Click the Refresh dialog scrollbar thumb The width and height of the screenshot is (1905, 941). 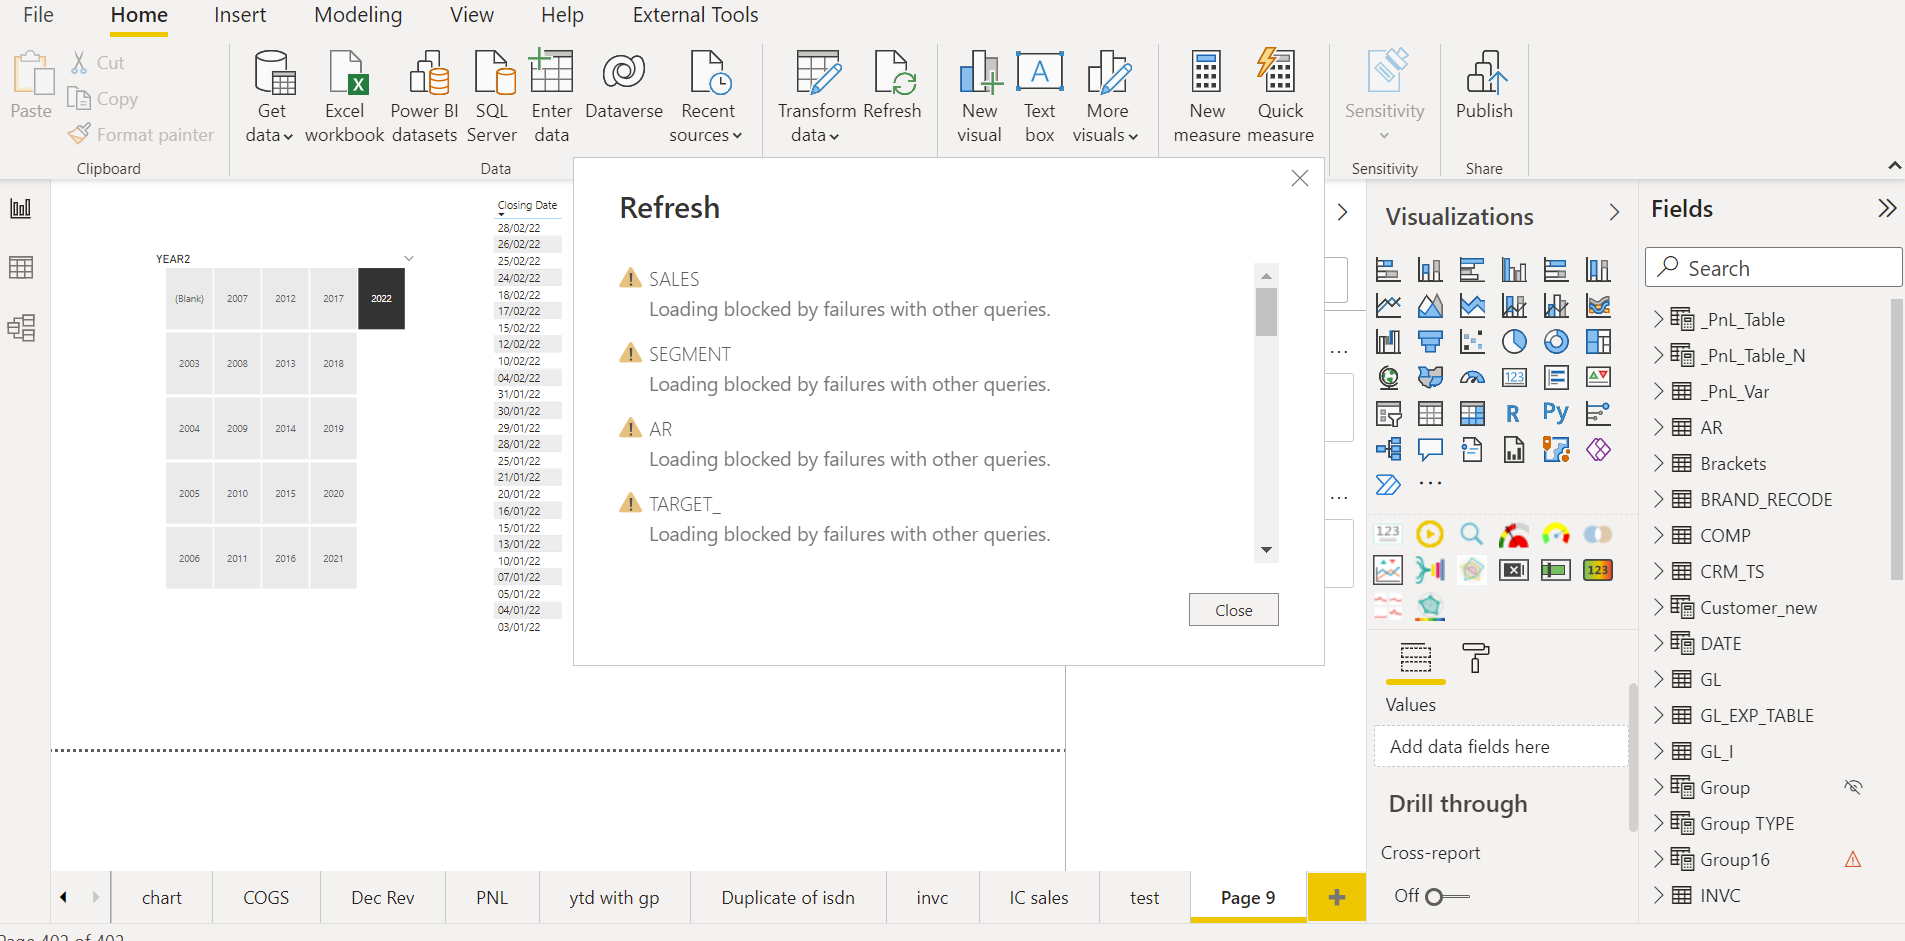coord(1266,312)
